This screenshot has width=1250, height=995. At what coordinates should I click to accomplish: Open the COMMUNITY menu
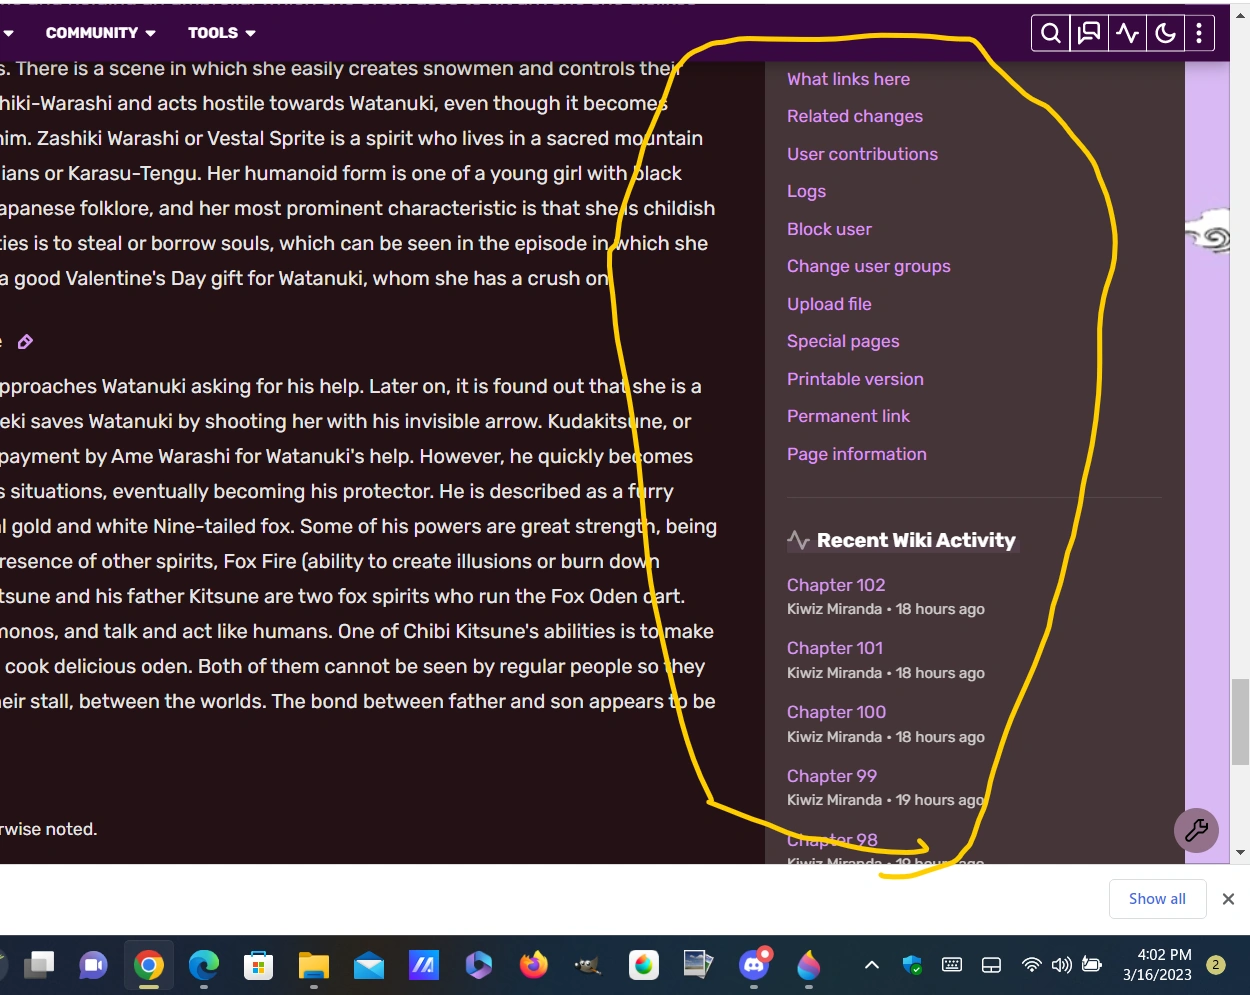click(93, 32)
